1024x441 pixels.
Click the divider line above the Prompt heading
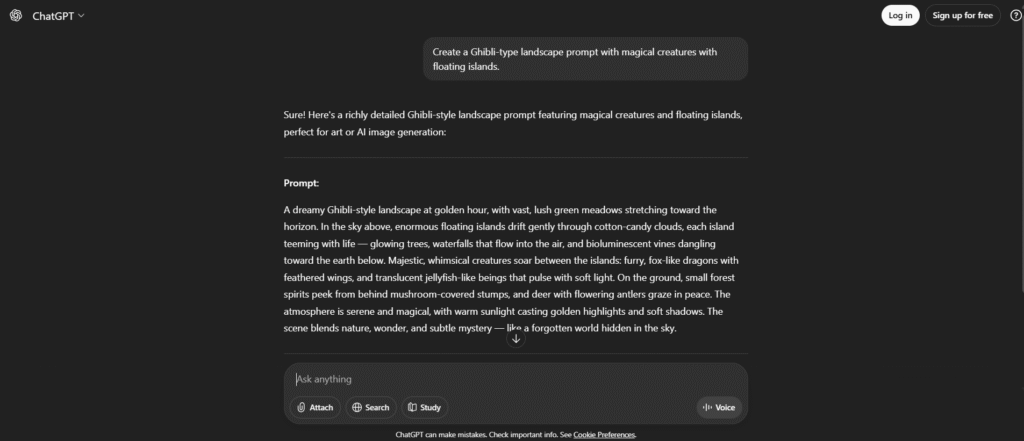pyautogui.click(x=515, y=157)
